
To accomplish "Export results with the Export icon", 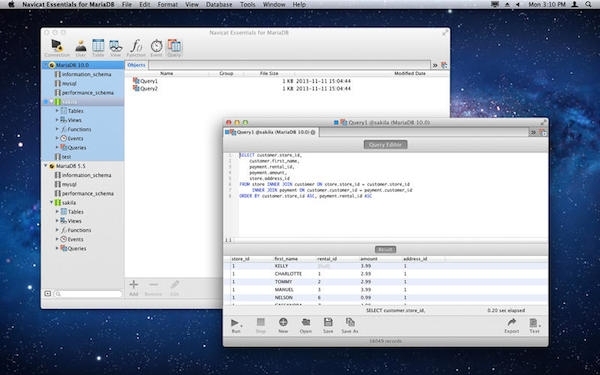I will click(511, 326).
